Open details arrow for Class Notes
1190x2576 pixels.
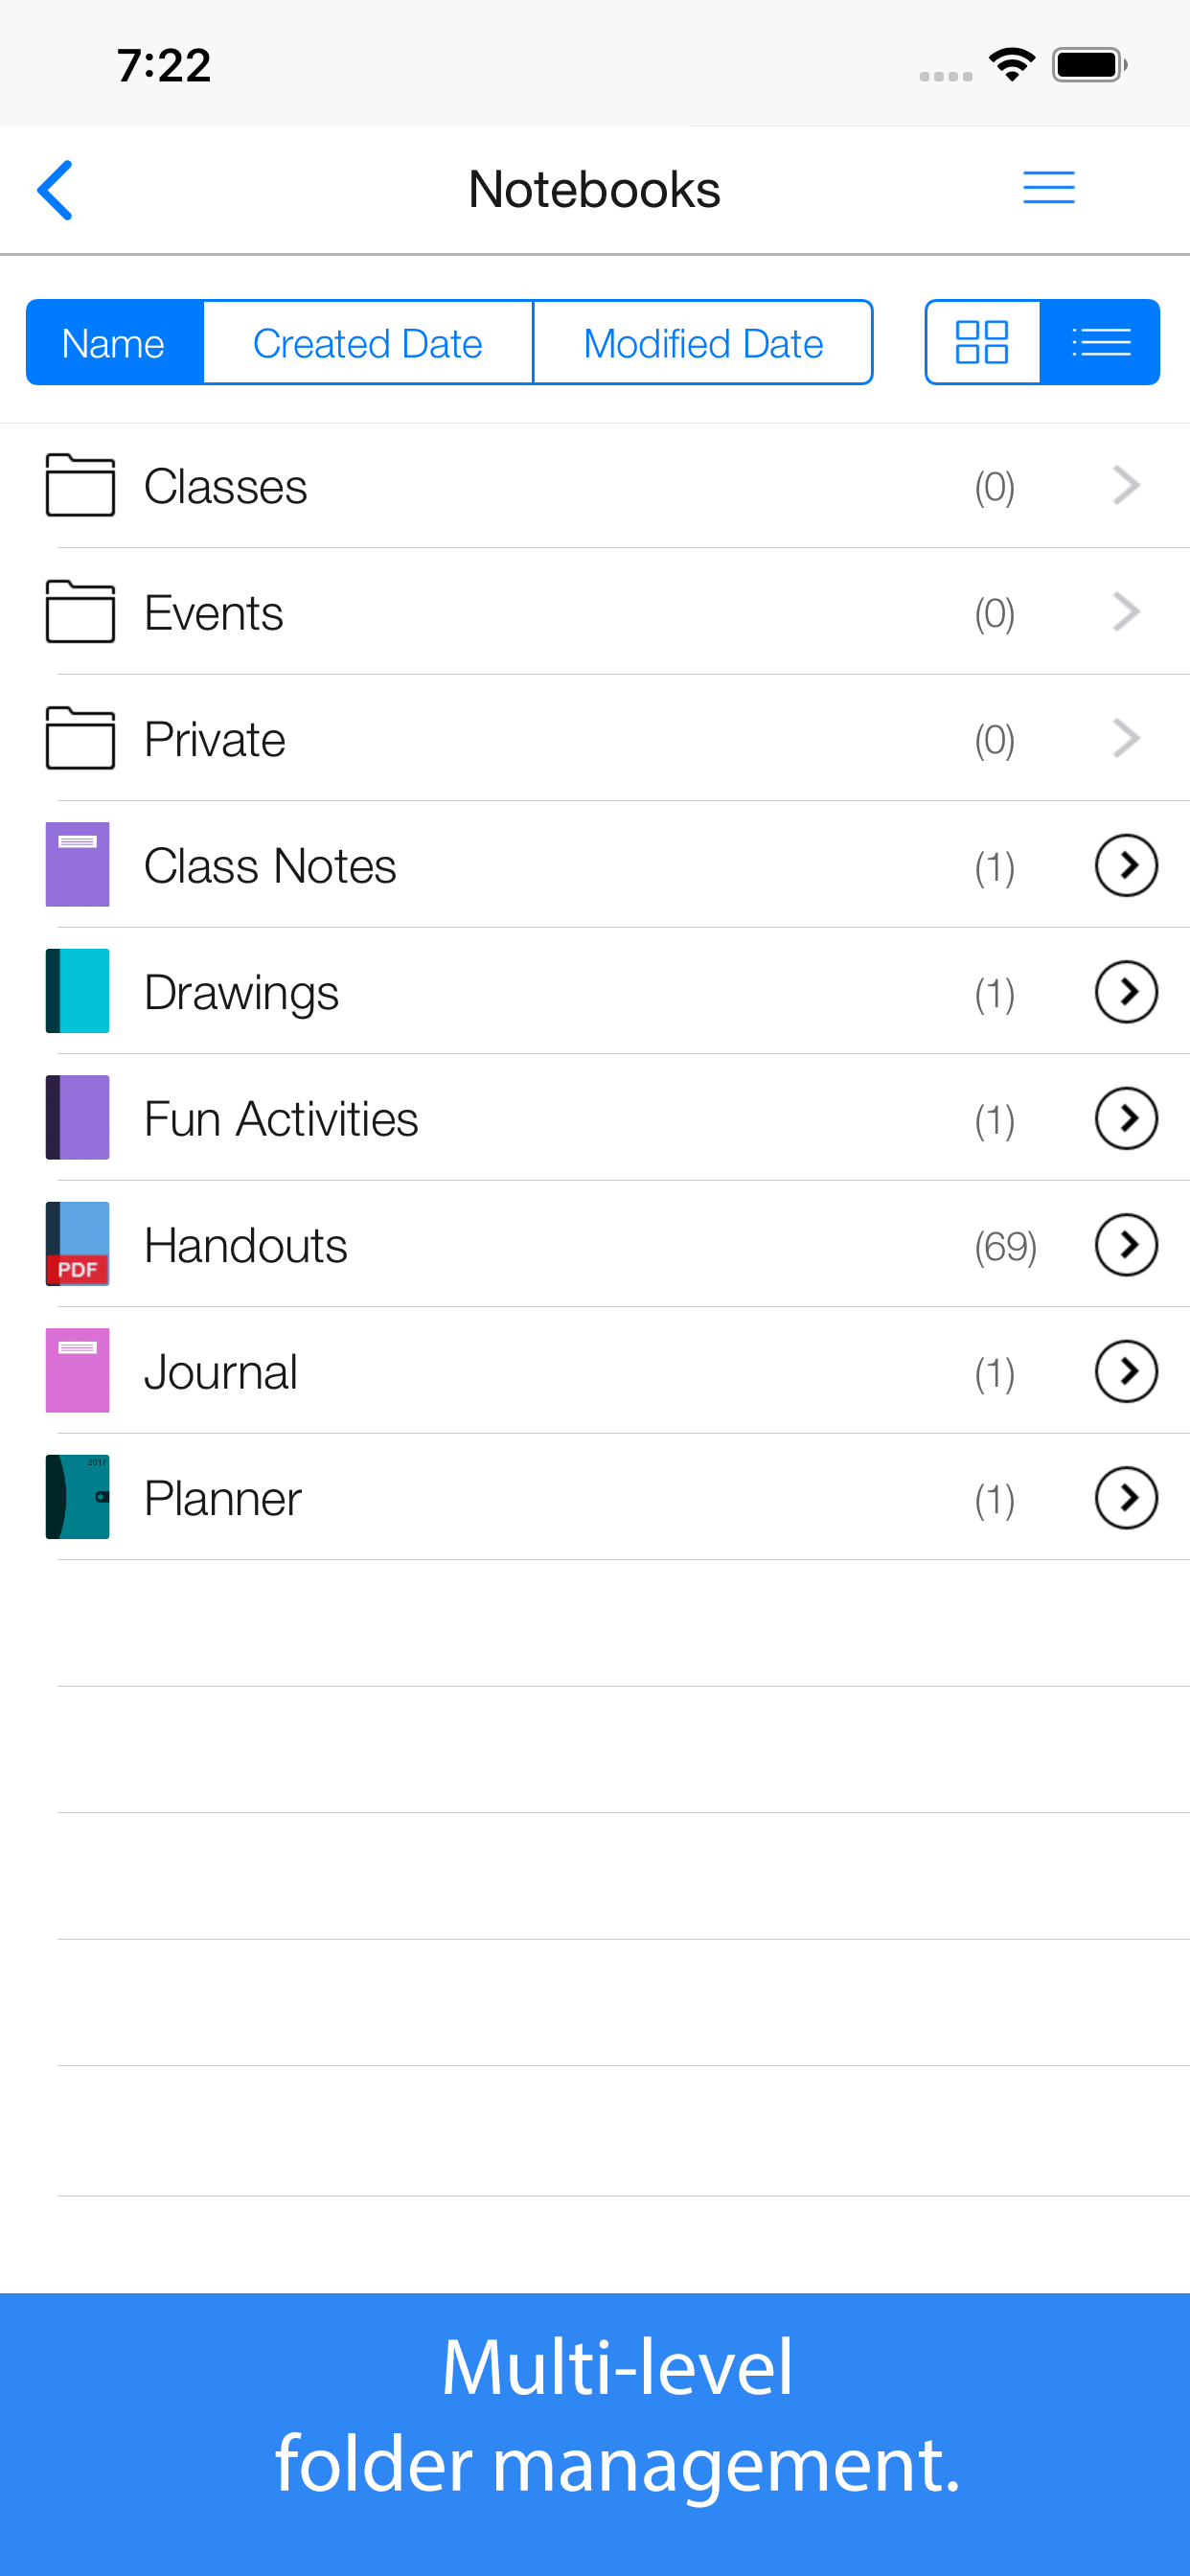click(1126, 865)
